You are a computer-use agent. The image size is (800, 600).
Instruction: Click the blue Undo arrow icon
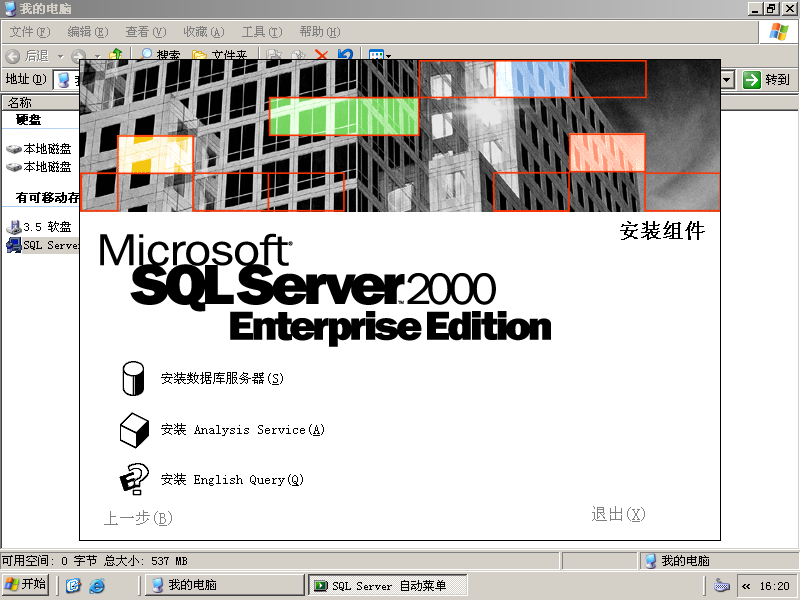click(345, 54)
